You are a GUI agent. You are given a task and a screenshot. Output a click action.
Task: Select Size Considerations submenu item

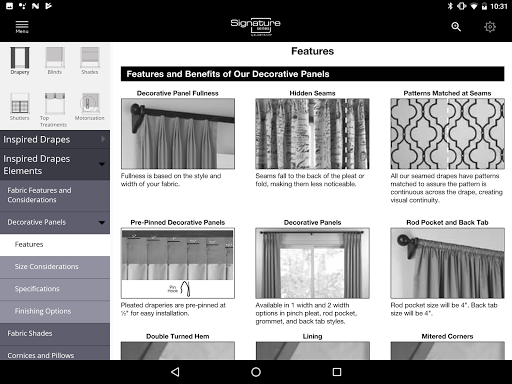(x=55, y=267)
